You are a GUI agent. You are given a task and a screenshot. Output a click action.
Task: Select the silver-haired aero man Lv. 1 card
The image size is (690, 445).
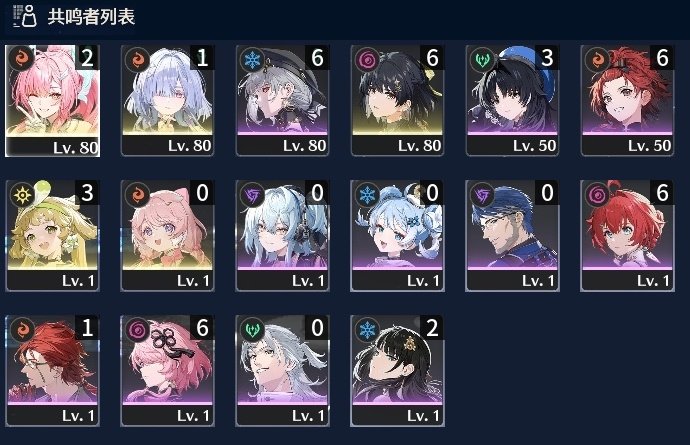[282, 371]
